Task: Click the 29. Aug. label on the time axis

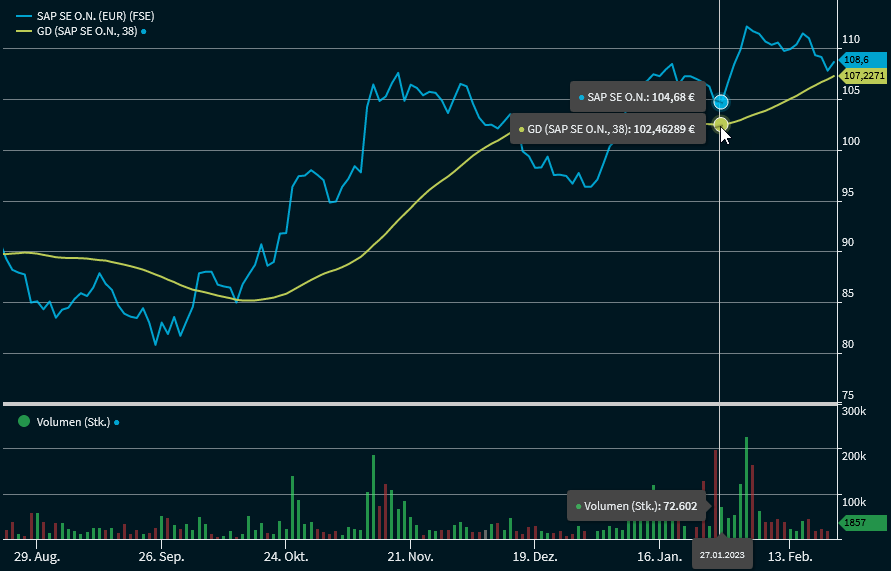Action: pos(33,556)
